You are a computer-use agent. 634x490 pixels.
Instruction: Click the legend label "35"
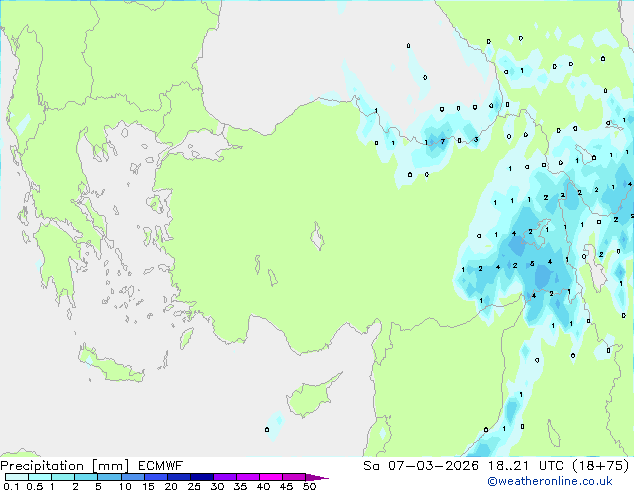[240, 486]
